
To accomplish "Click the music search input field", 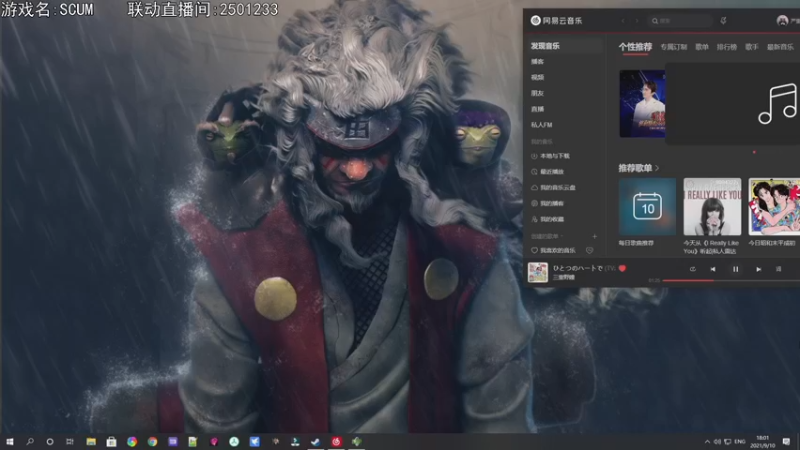I will (x=680, y=21).
